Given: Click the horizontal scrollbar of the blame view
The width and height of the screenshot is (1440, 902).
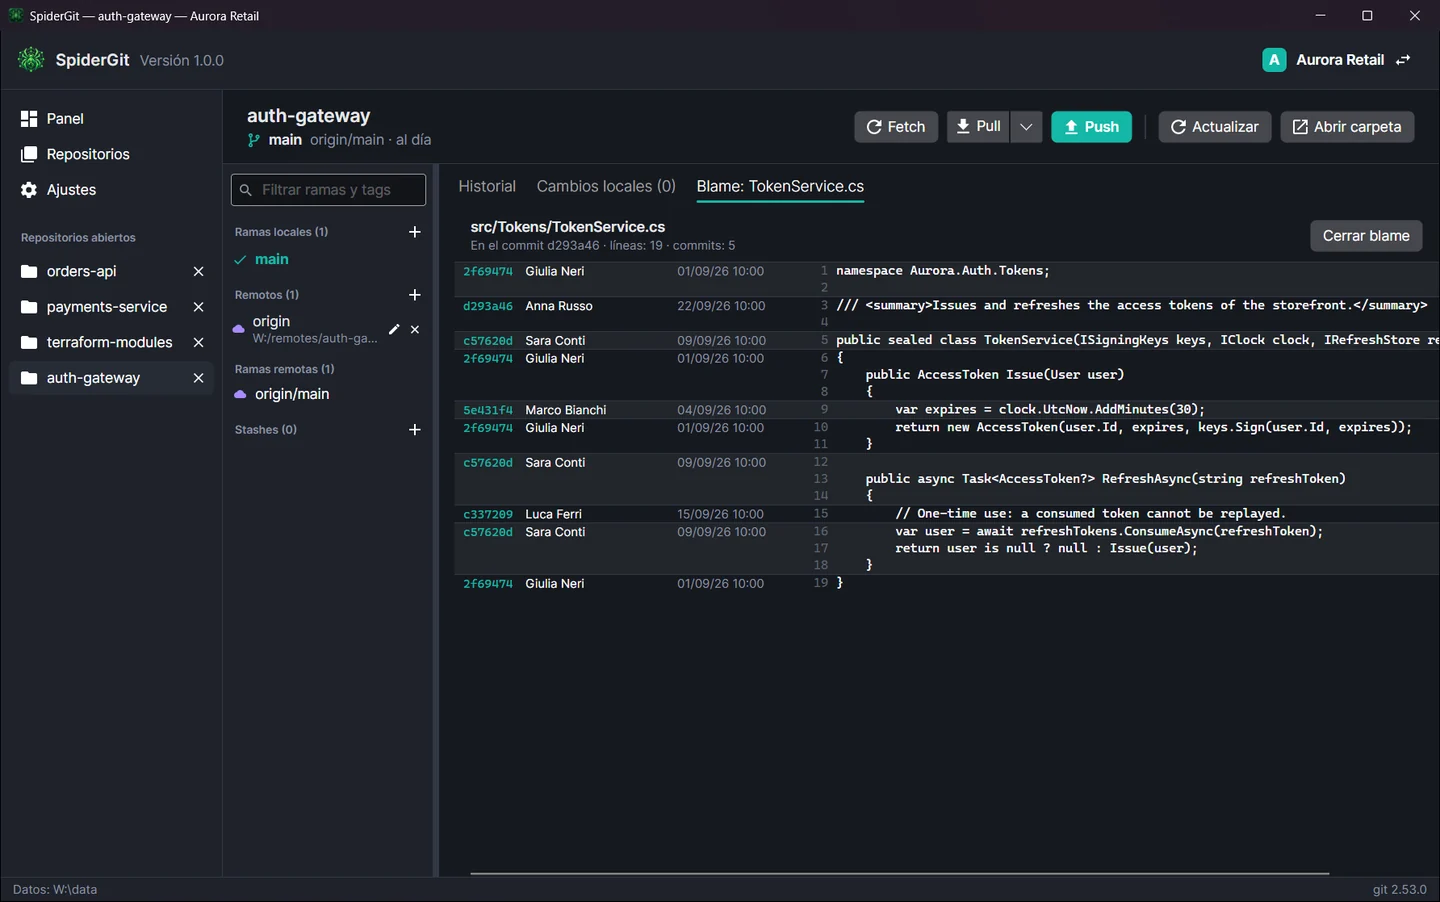Looking at the screenshot, I should [900, 873].
